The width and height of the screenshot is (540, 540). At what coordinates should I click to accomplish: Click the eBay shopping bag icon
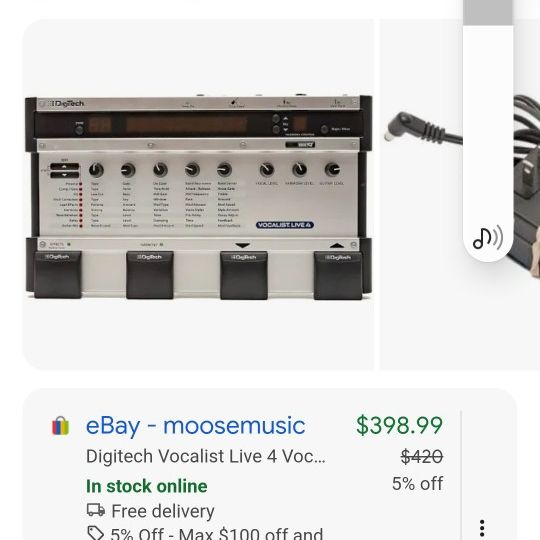point(61,426)
